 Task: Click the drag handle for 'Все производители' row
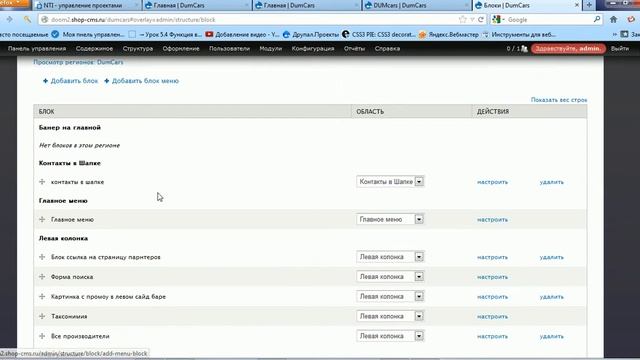coord(42,336)
